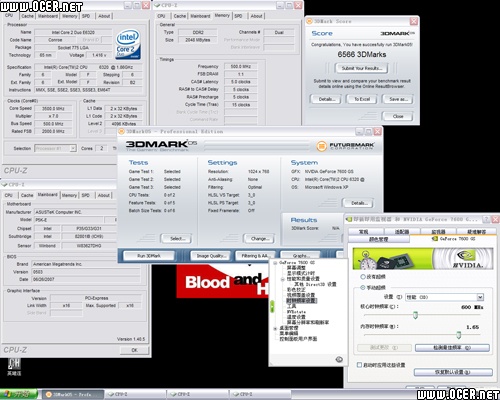Click Change button under Settings
The image size is (500, 400).
point(260,238)
